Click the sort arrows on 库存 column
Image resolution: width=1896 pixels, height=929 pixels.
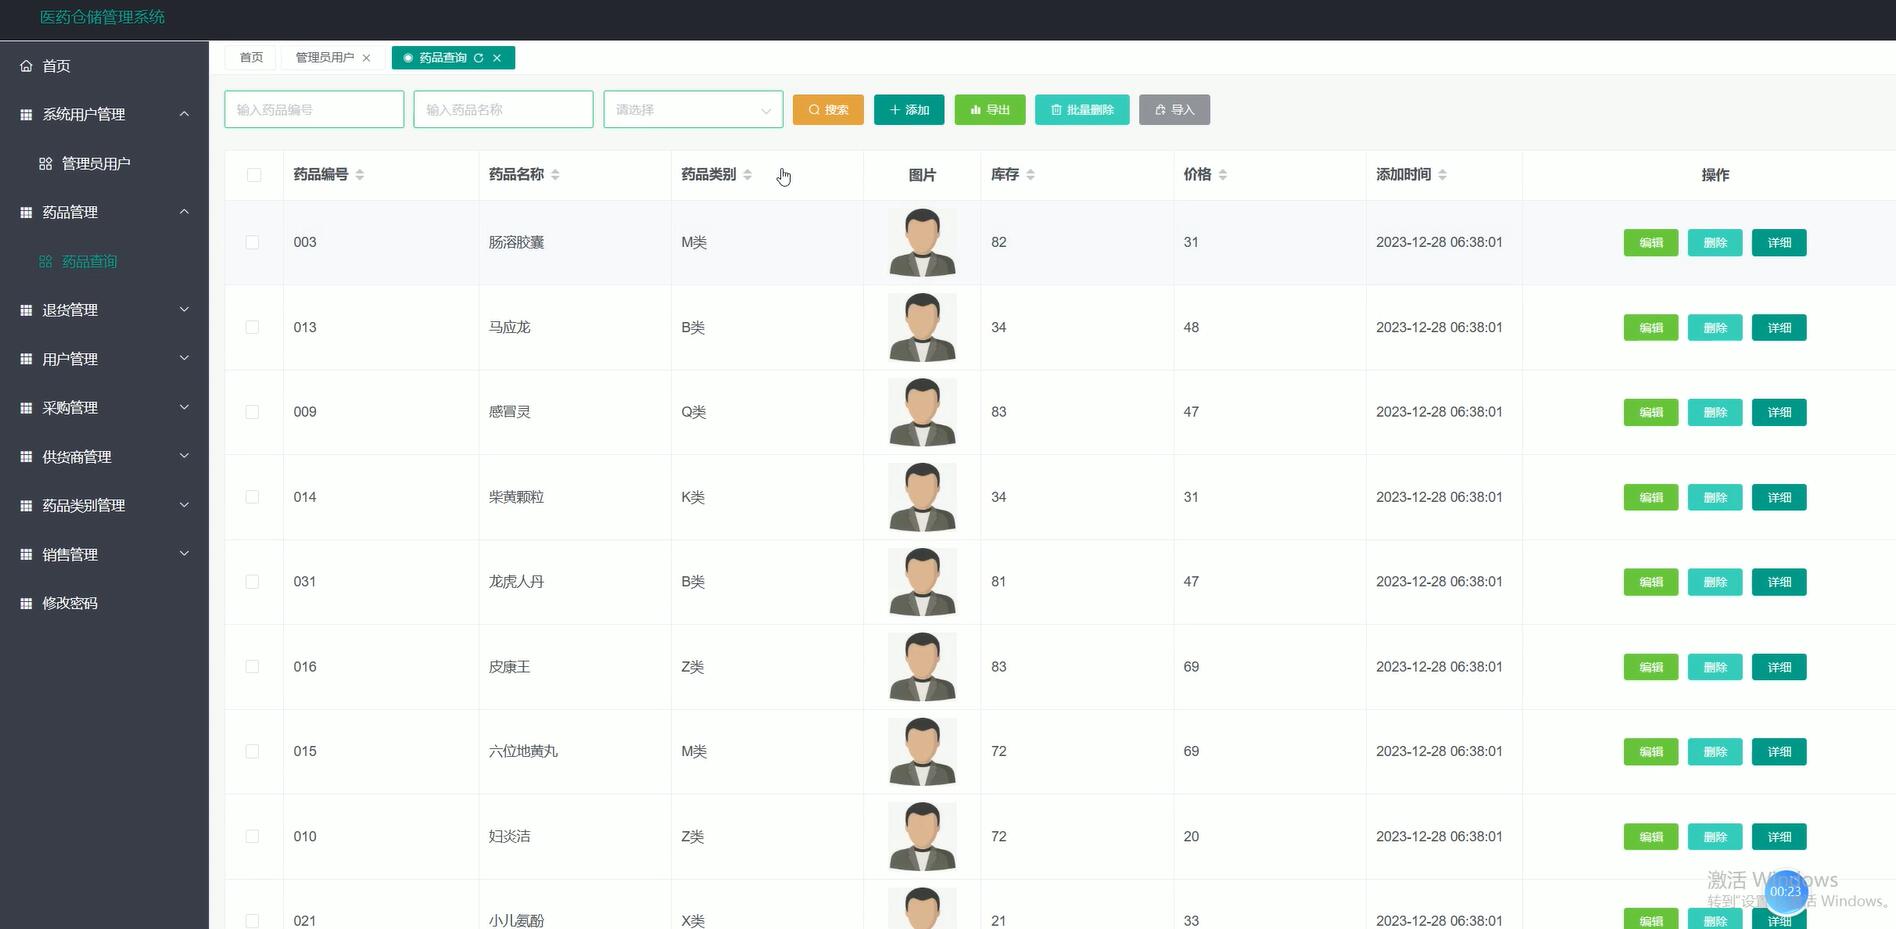1032,174
